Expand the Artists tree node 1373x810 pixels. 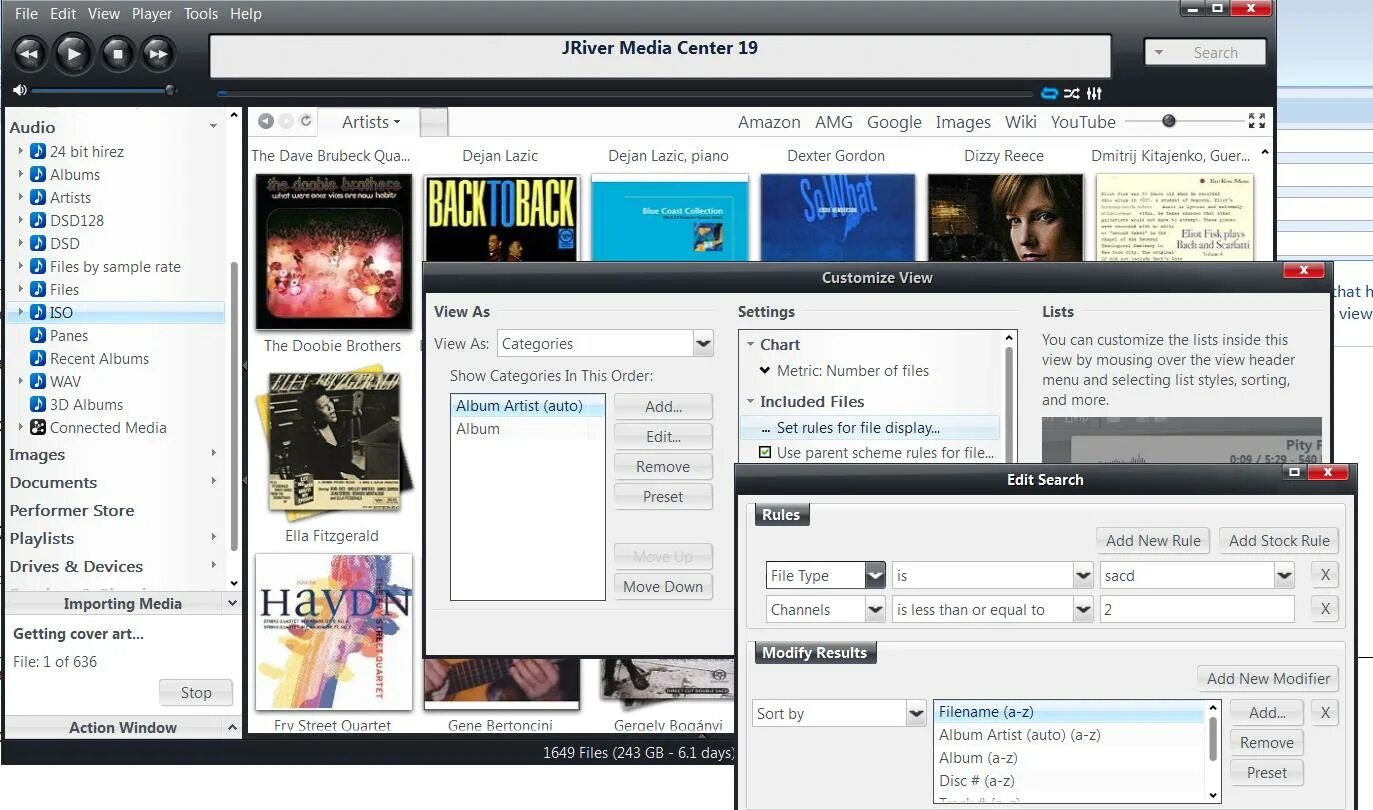tap(20, 197)
